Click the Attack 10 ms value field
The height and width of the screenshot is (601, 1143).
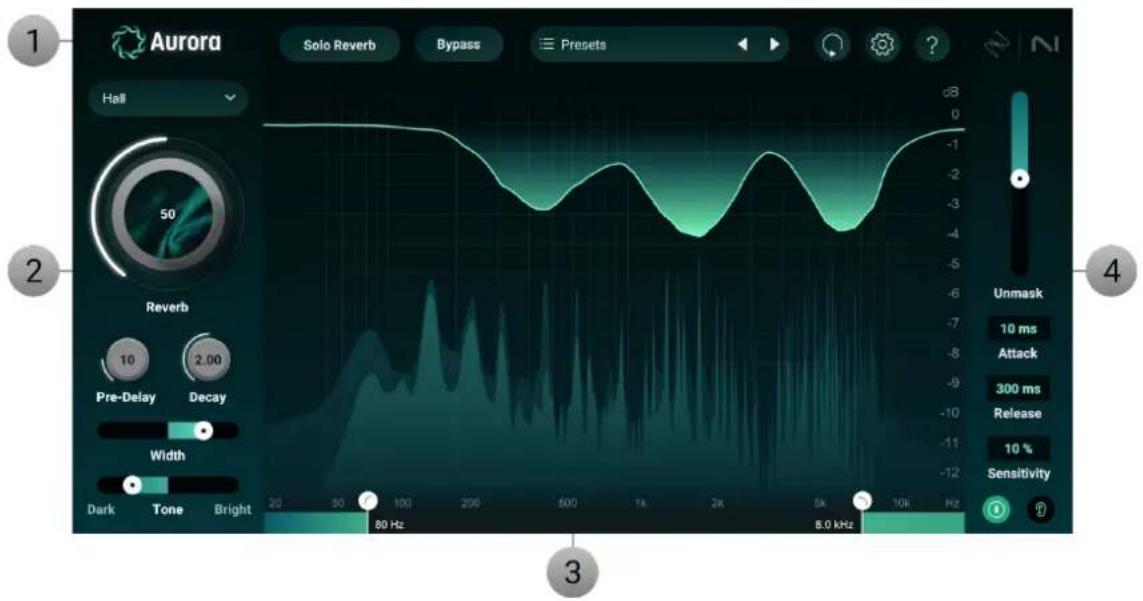tap(1018, 329)
